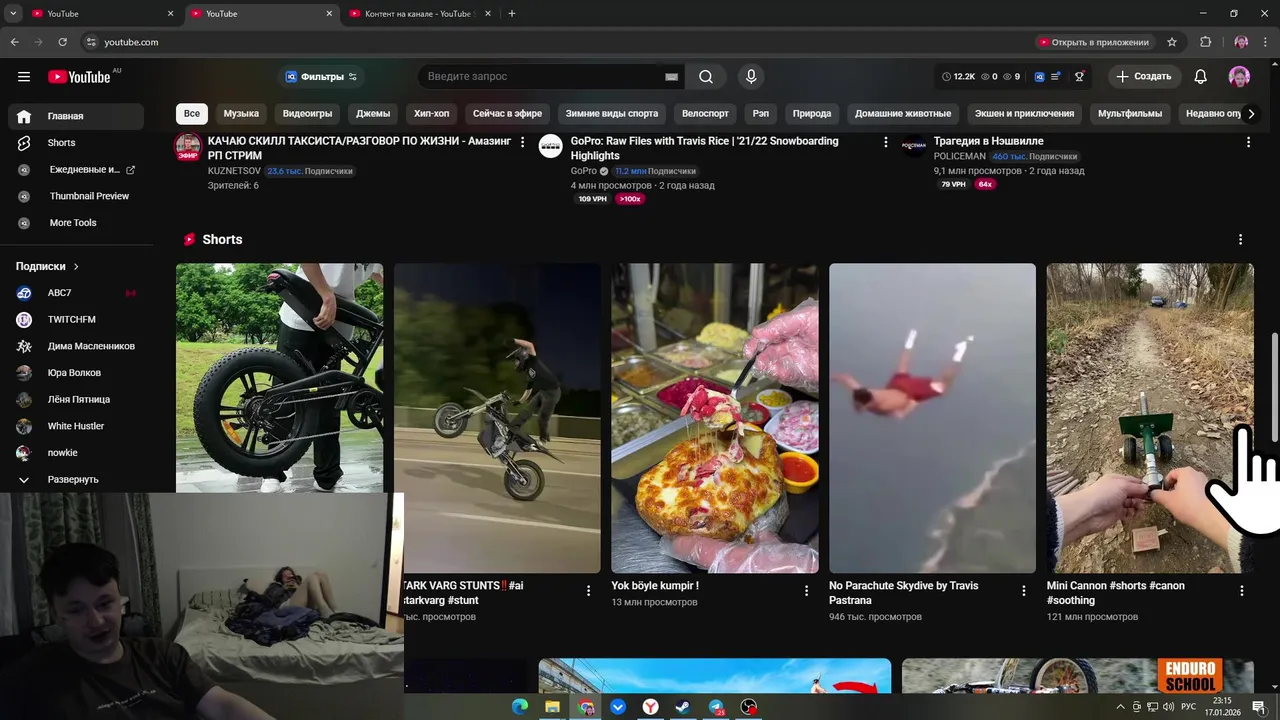This screenshot has height=720, width=1280.
Task: Open Yandex Browser from the taskbar
Action: pos(650,707)
